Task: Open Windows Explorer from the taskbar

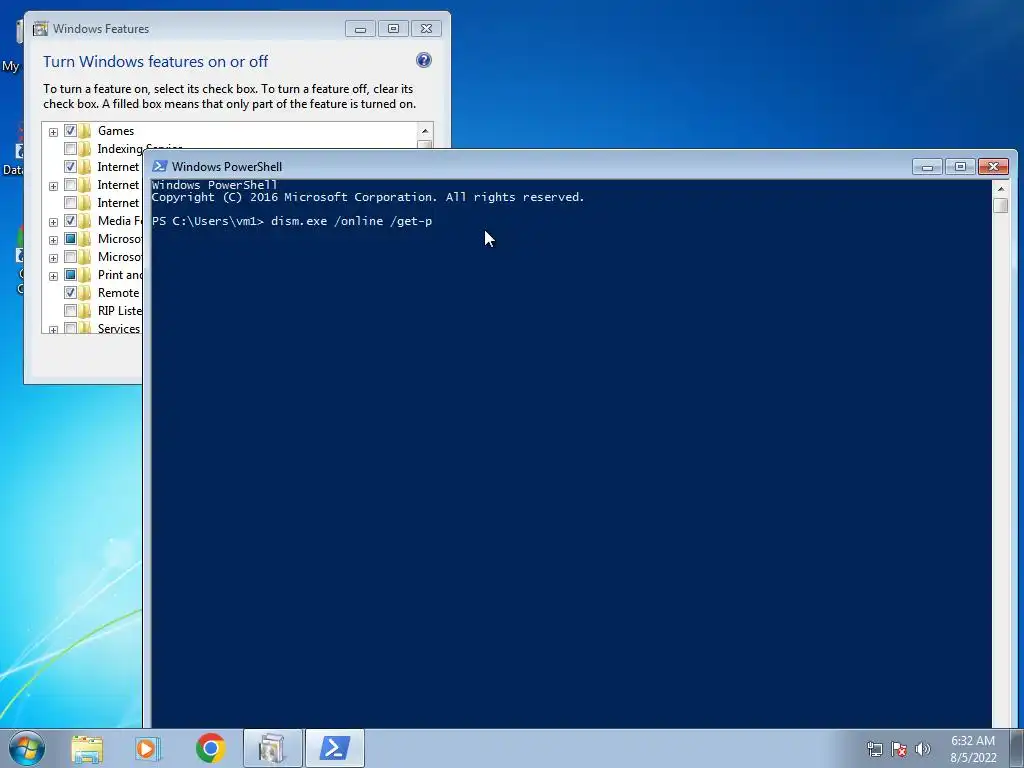Action: point(87,748)
